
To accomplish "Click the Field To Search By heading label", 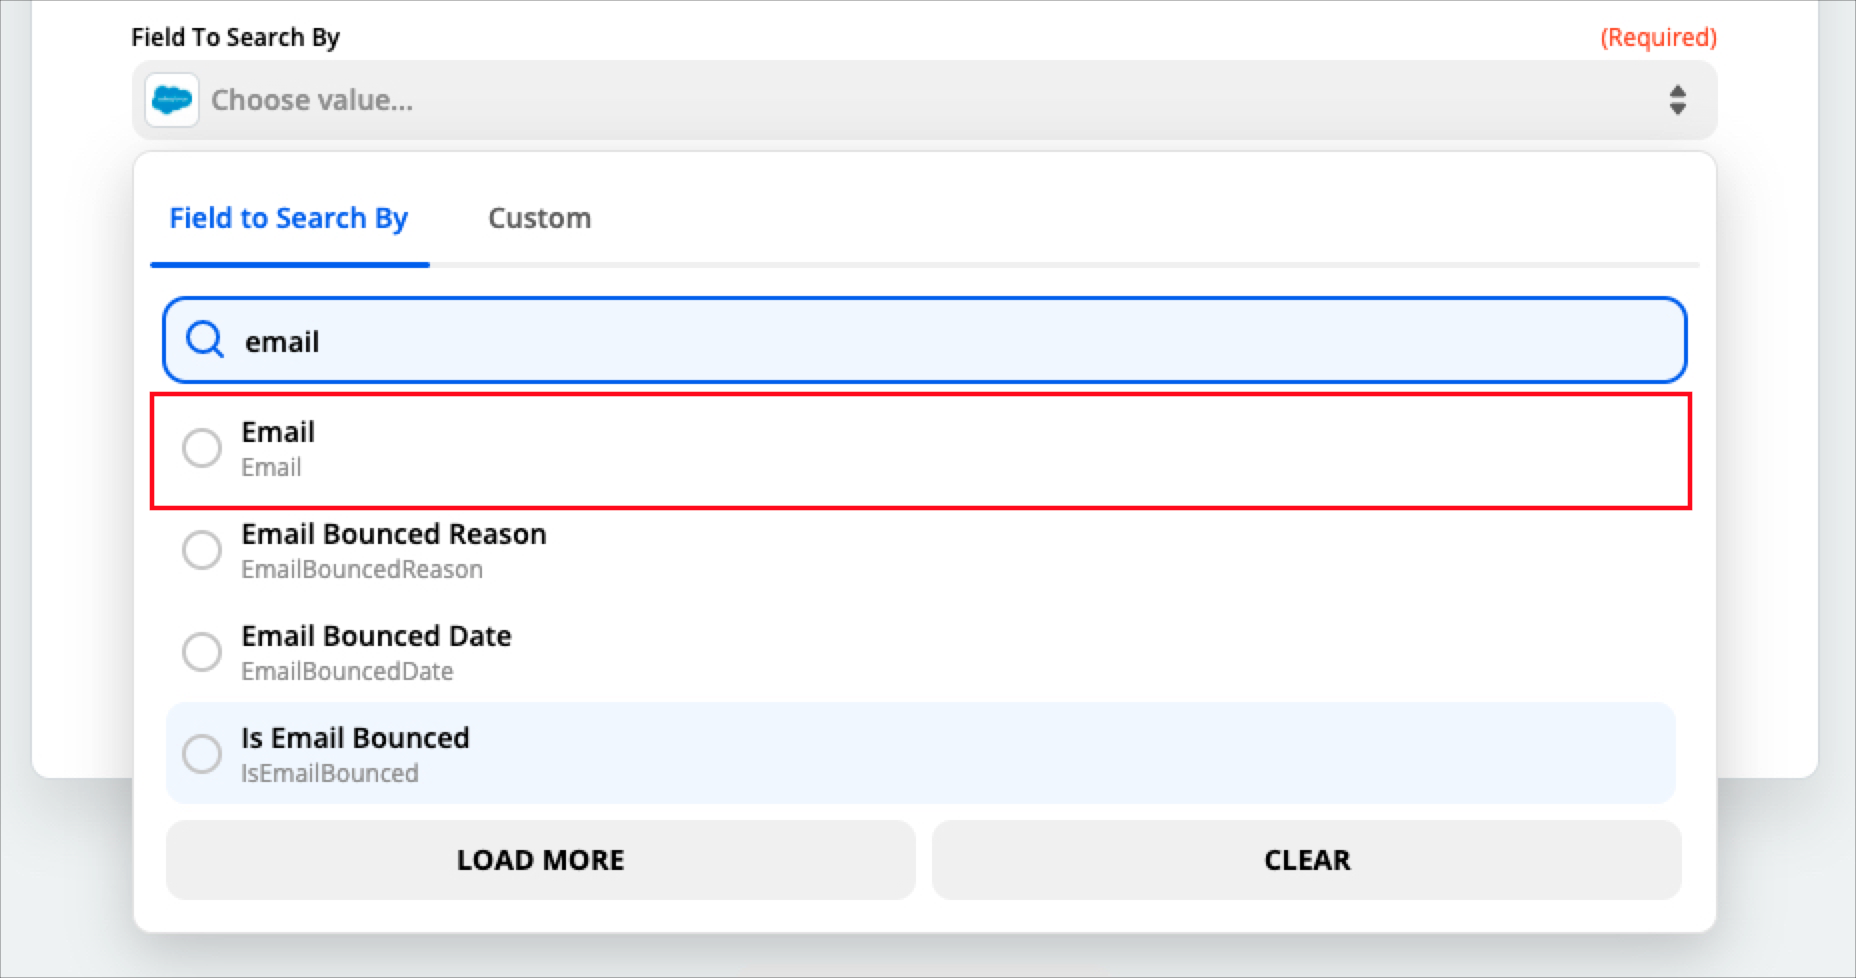I will [x=236, y=37].
